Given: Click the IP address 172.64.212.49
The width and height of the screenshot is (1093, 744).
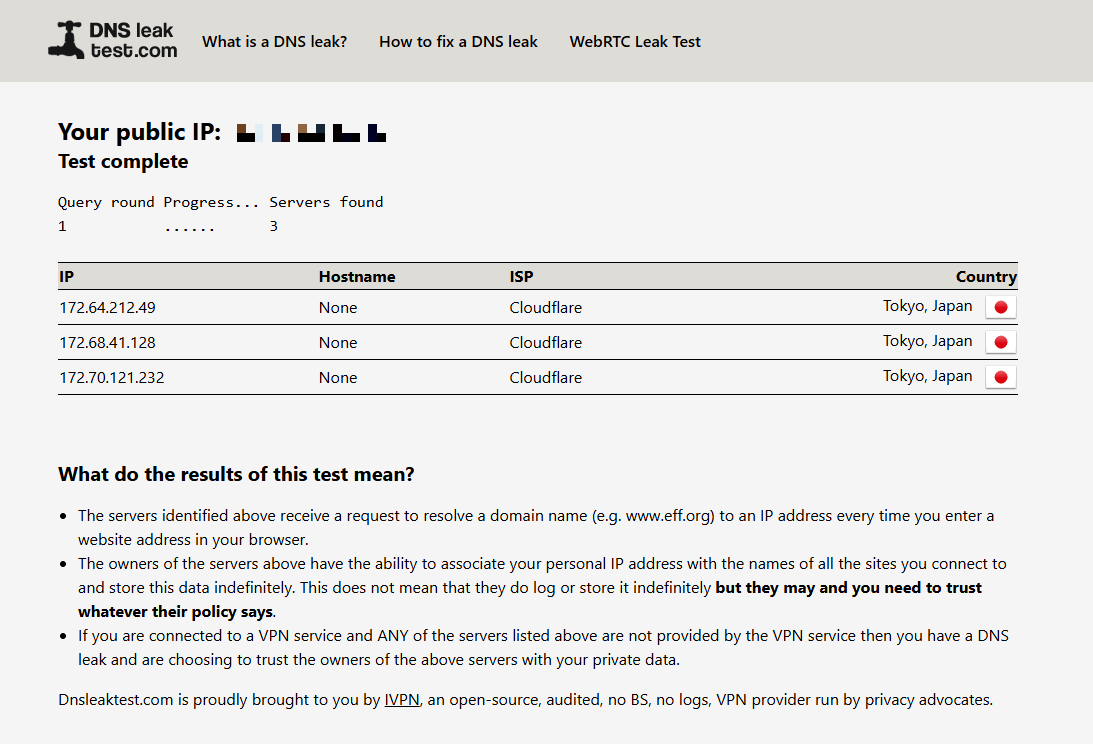Looking at the screenshot, I should (x=107, y=308).
